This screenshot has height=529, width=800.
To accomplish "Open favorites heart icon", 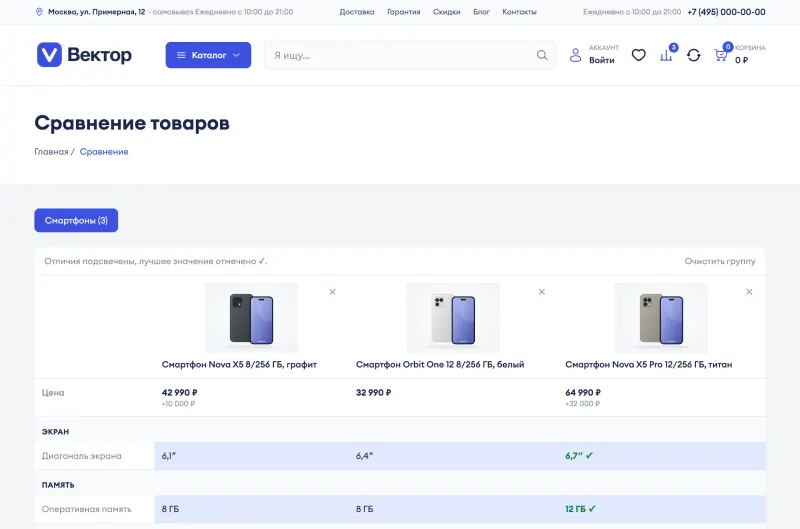I will [x=638, y=55].
